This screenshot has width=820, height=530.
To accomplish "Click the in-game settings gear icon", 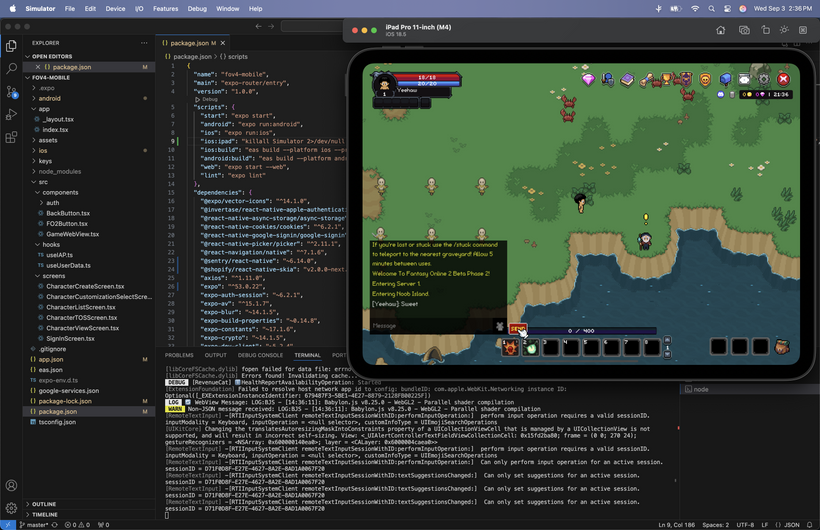I will (x=764, y=80).
